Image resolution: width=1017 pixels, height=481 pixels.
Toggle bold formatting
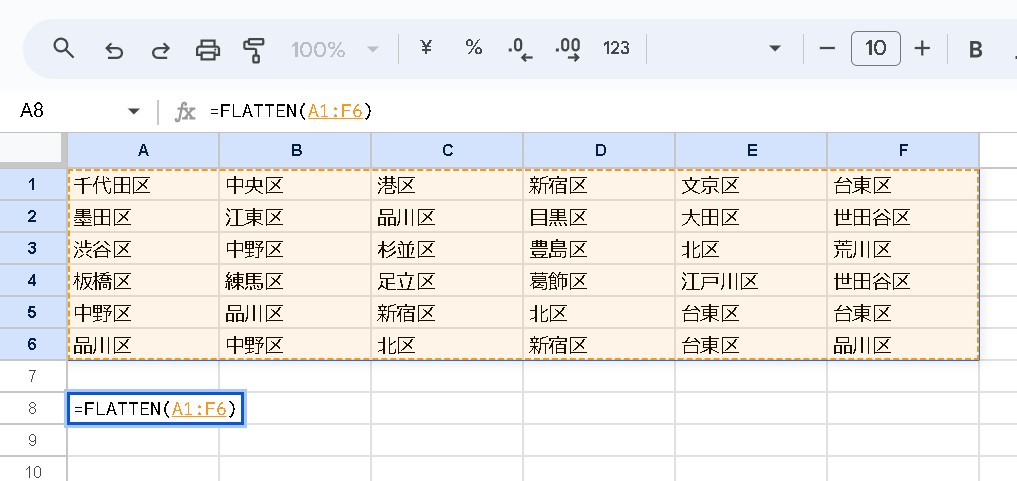(976, 49)
